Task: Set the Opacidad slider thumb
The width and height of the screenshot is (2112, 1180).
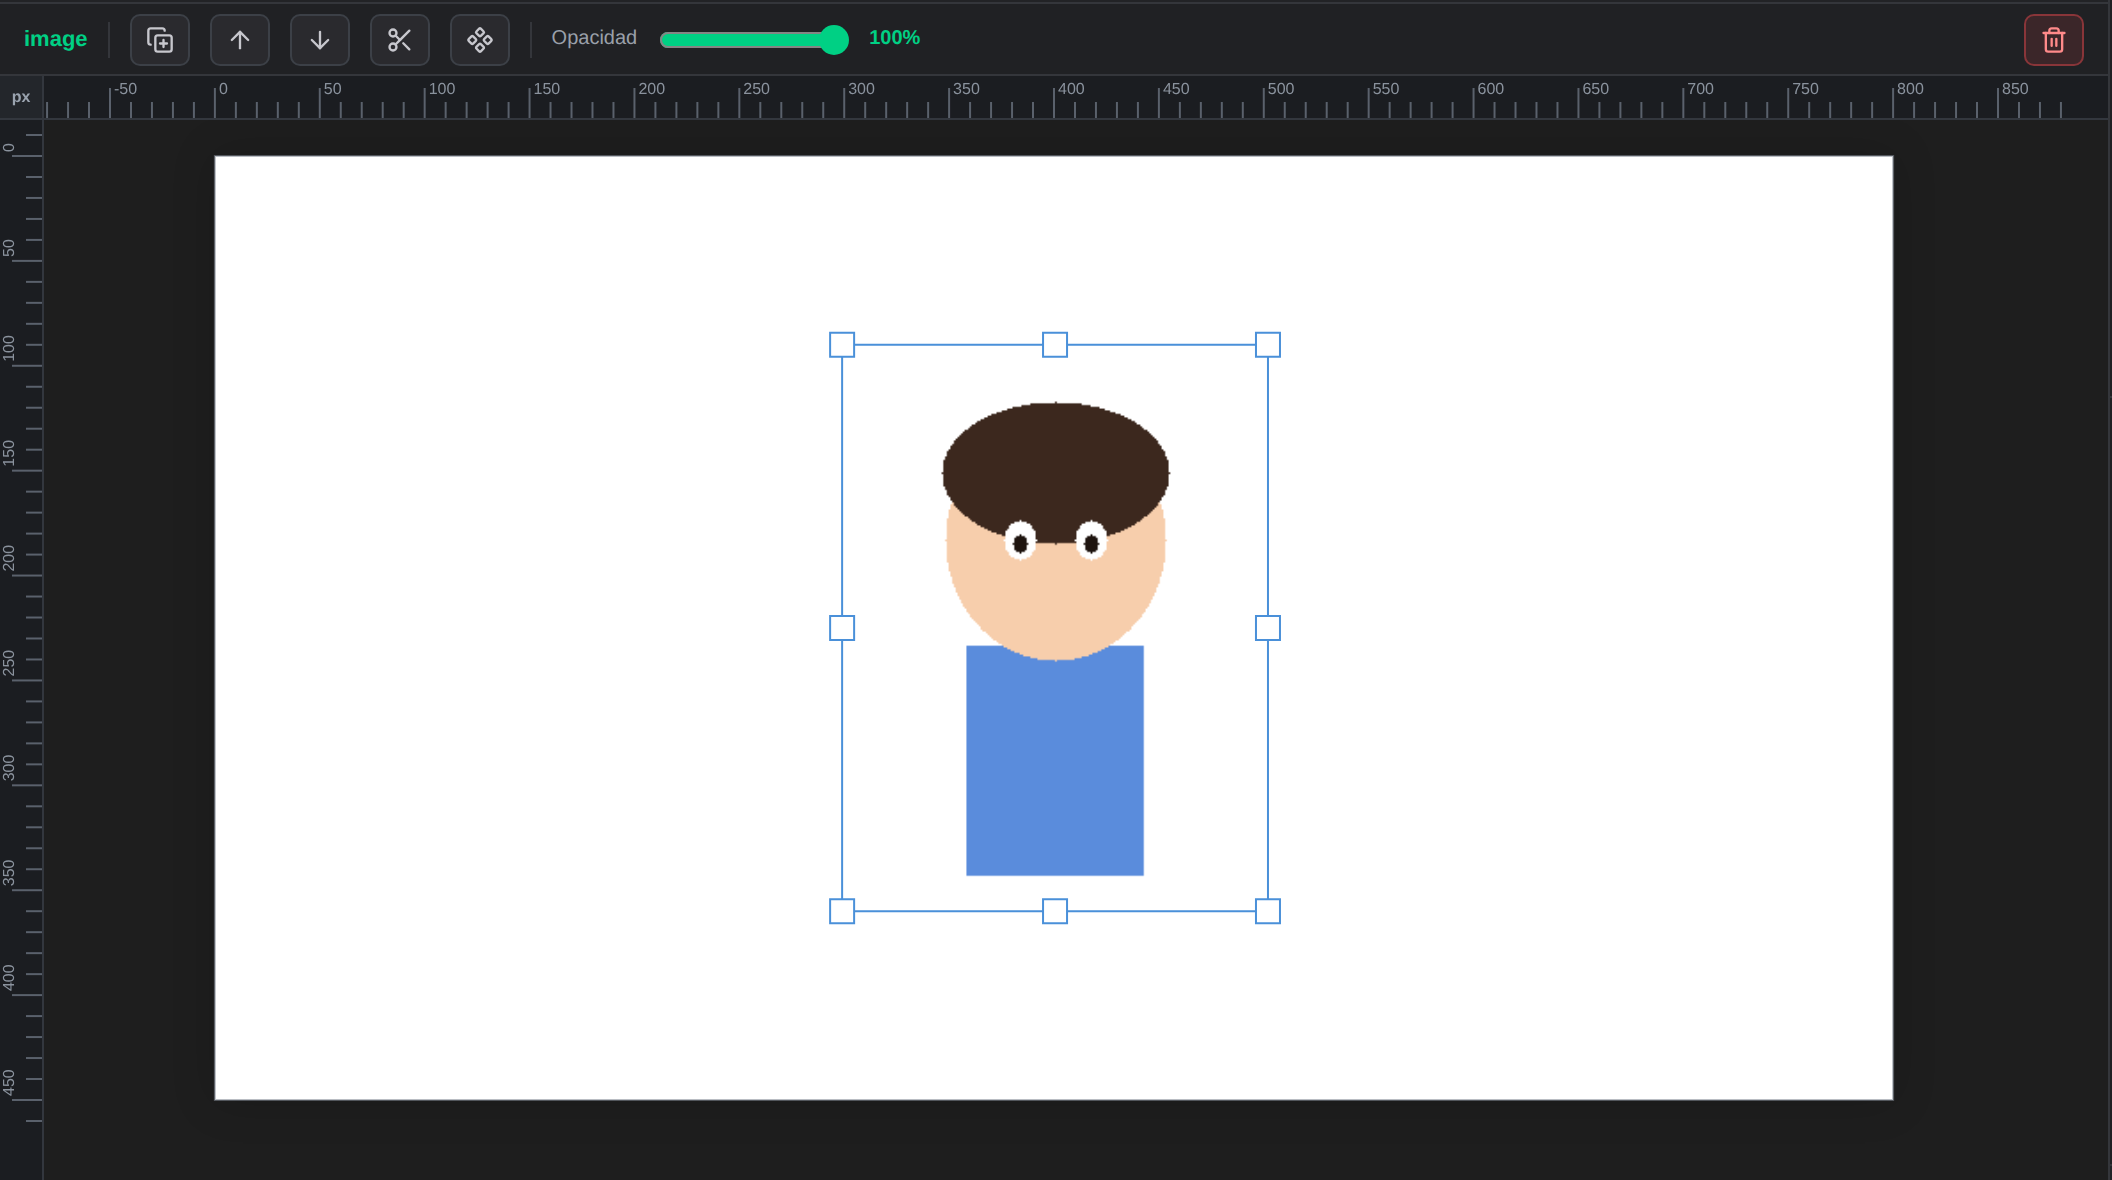Action: click(x=834, y=39)
